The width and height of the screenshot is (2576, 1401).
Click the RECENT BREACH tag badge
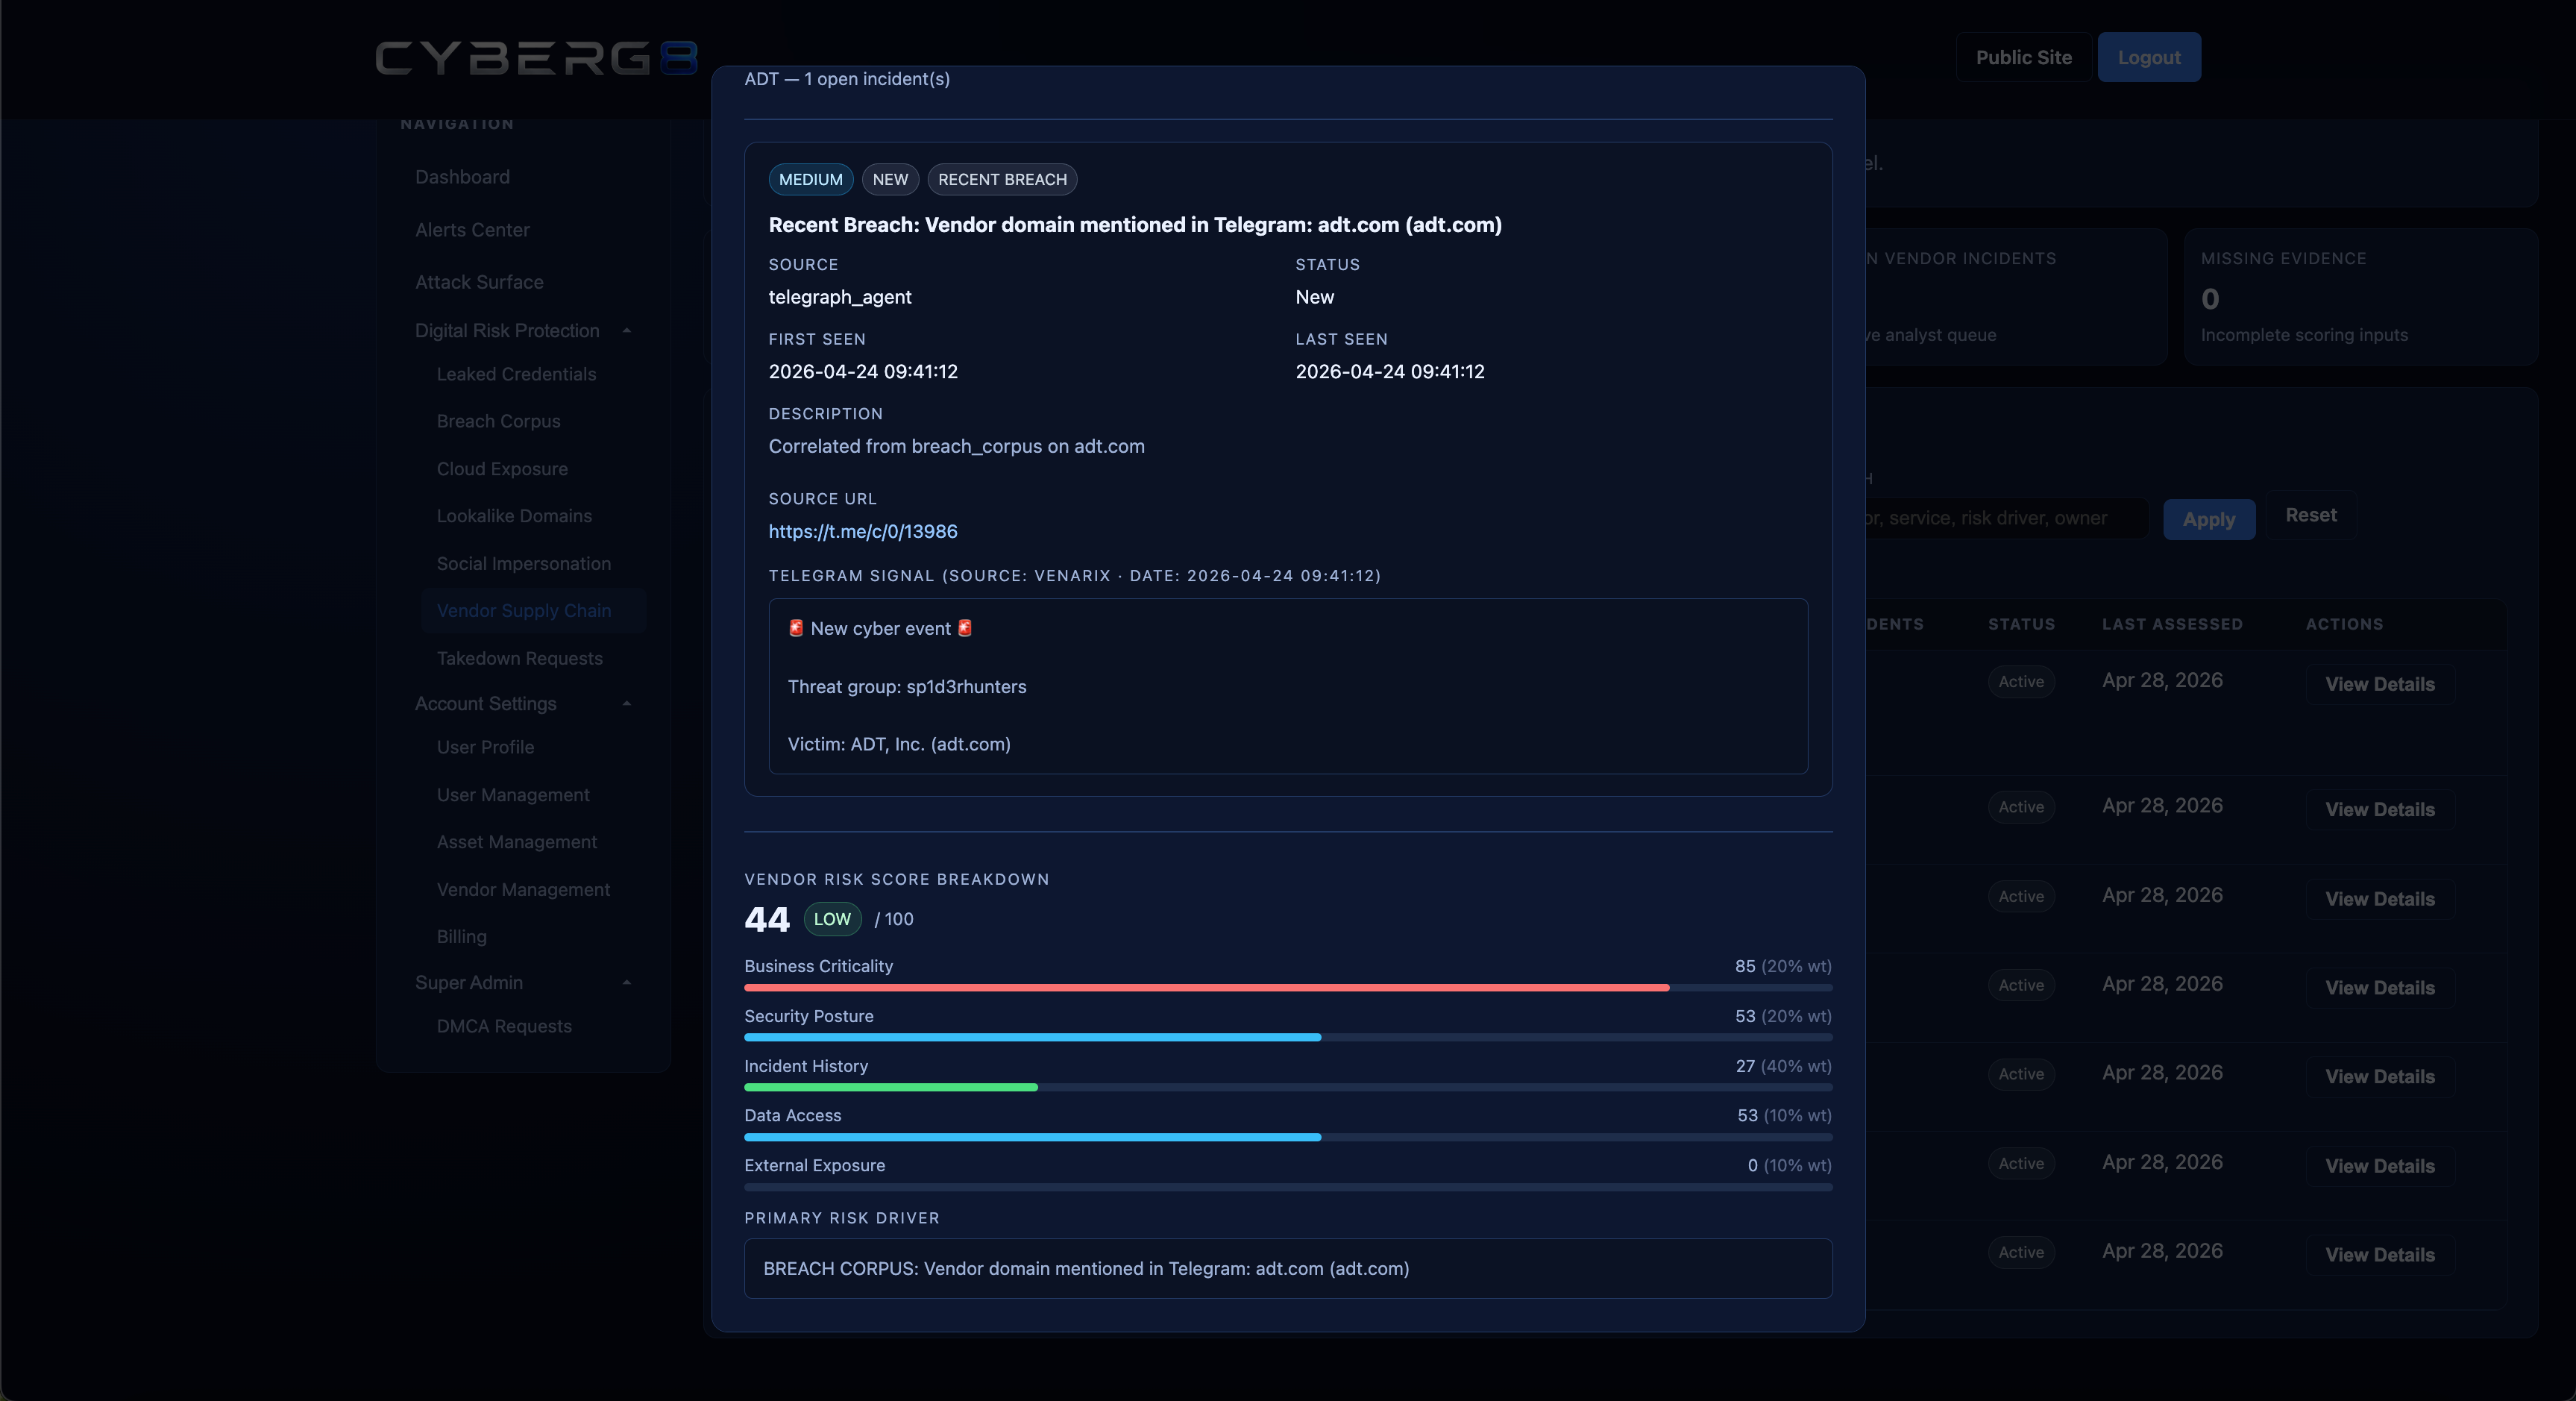coord(1002,179)
